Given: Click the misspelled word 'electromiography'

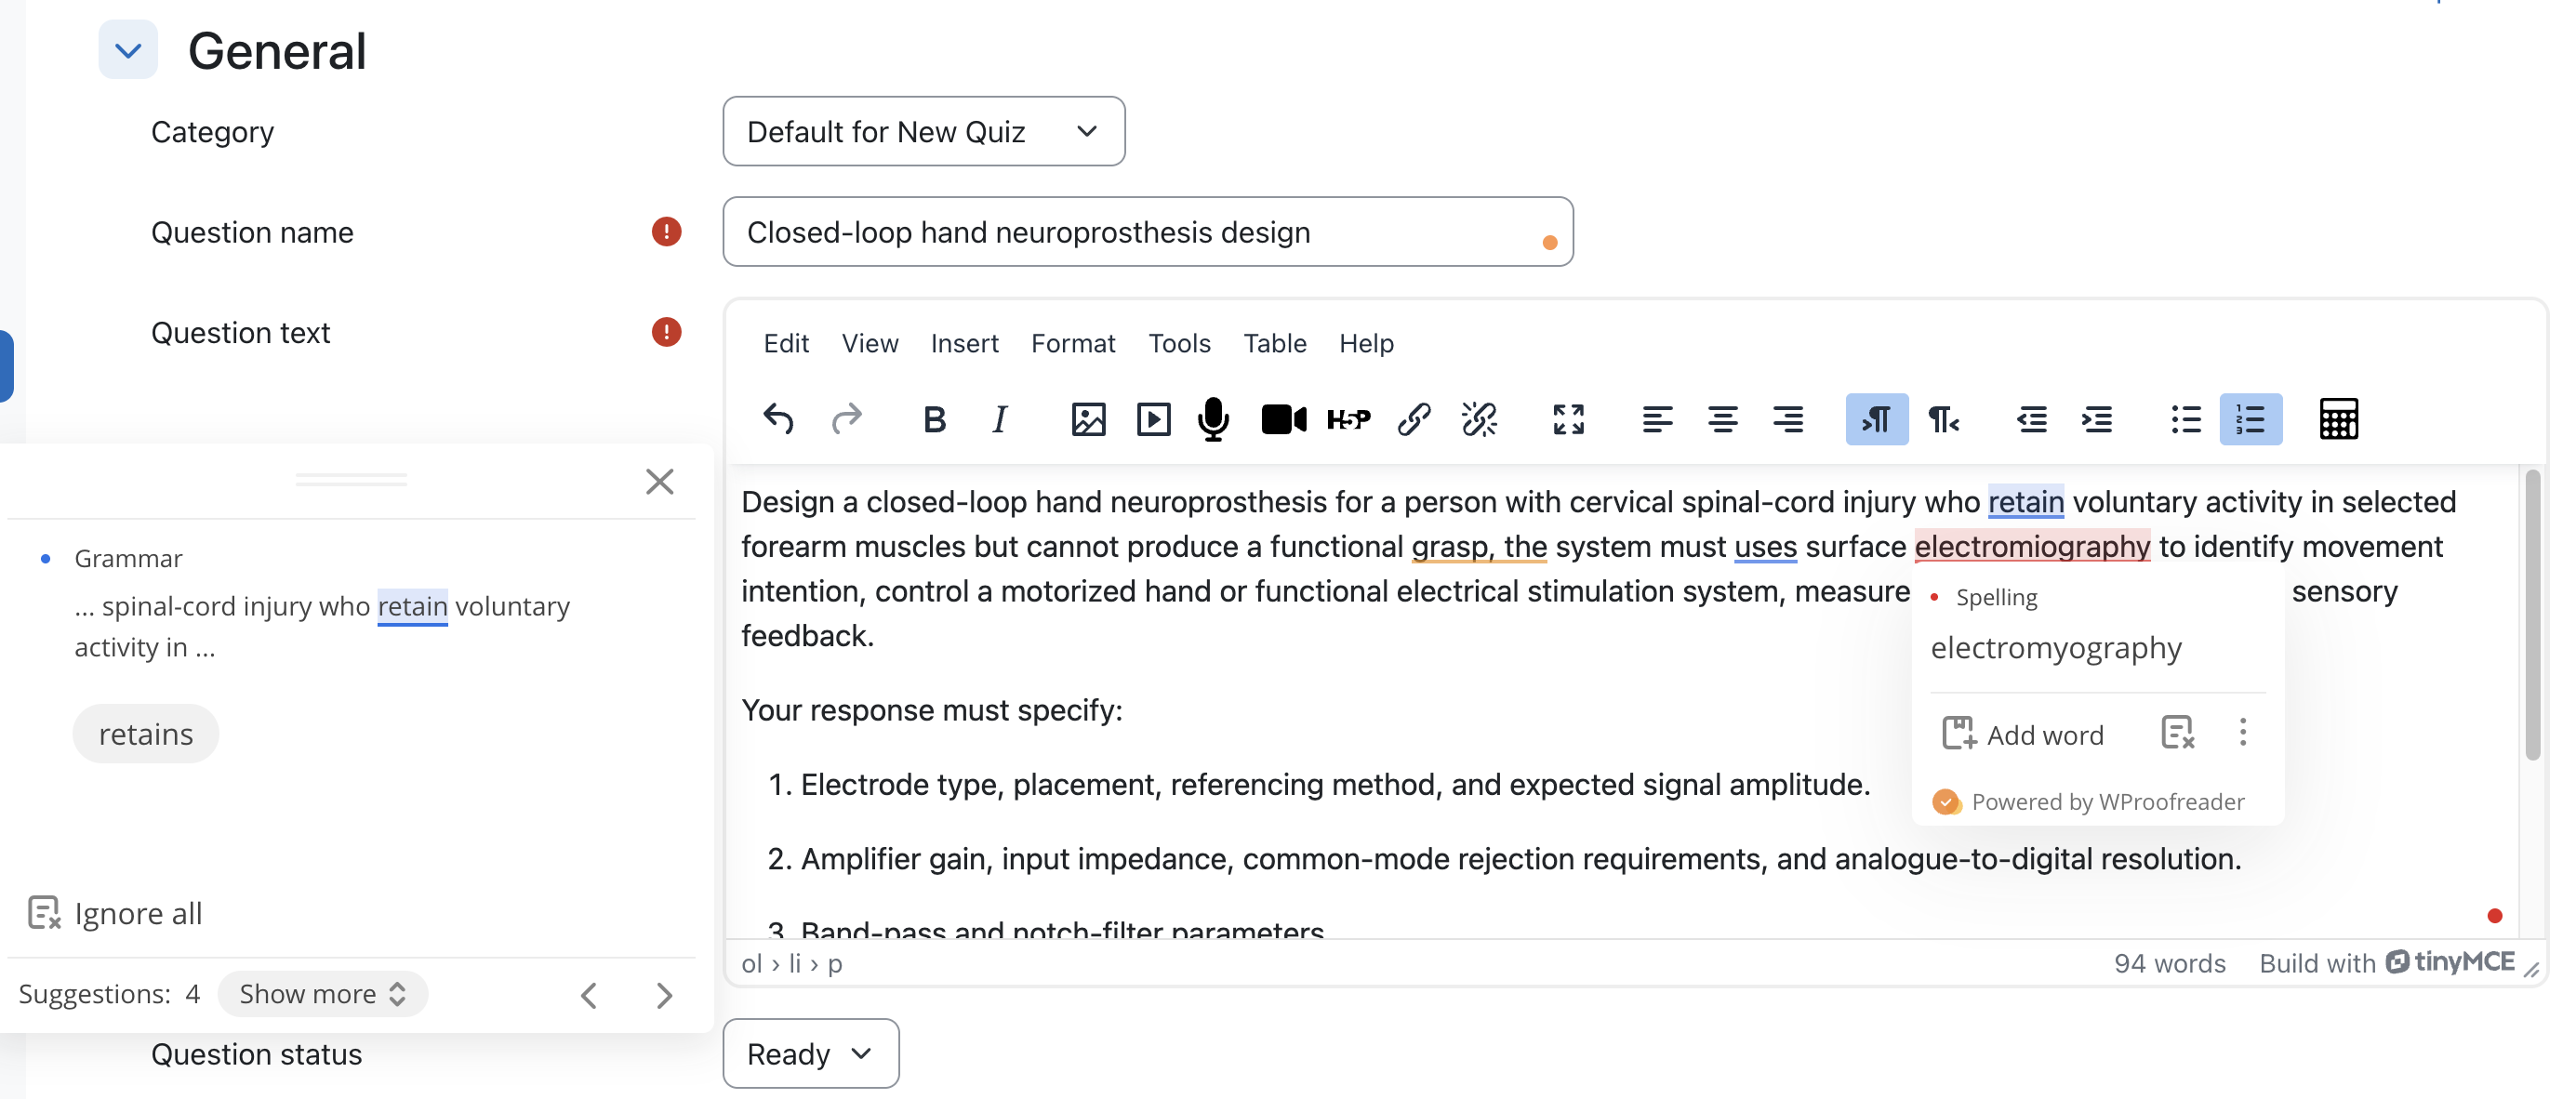Looking at the screenshot, I should pos(2032,546).
